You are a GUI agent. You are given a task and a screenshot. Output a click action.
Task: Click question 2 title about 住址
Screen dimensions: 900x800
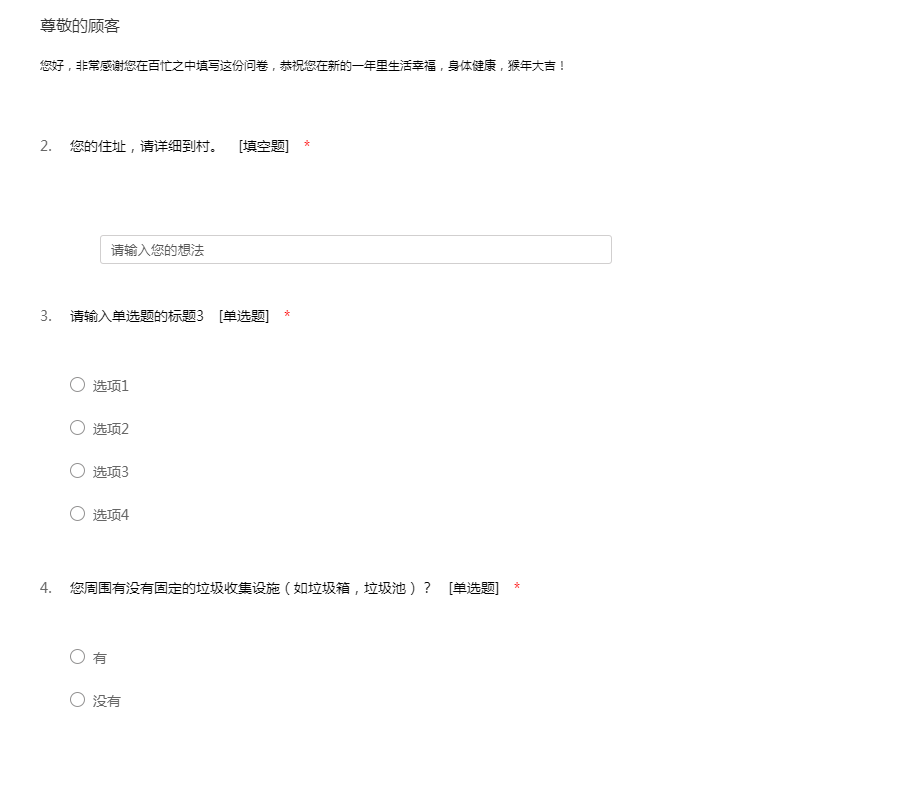144,146
